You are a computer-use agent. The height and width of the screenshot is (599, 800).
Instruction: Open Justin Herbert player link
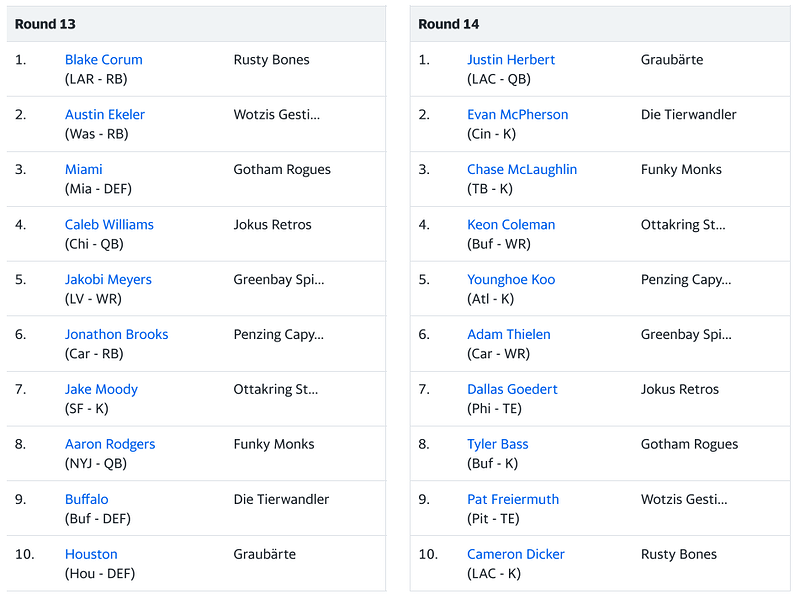tap(510, 60)
